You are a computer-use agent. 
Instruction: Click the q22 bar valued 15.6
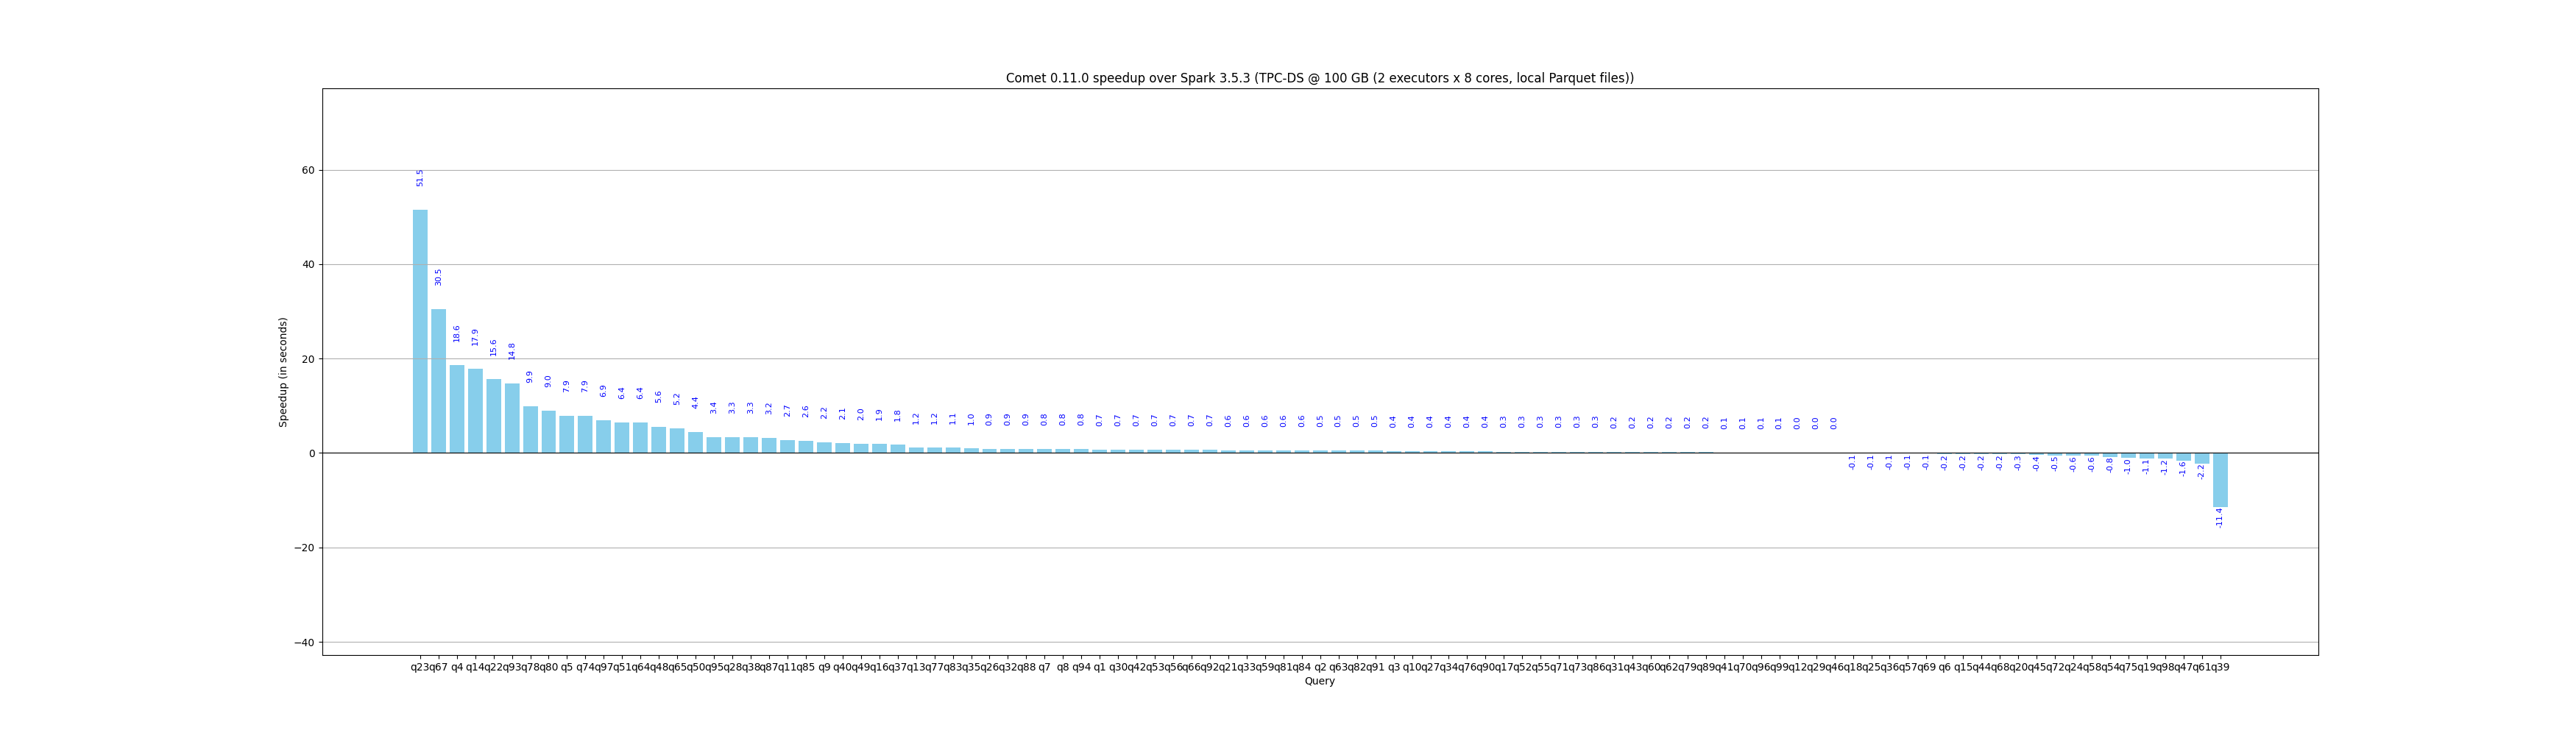click(494, 416)
